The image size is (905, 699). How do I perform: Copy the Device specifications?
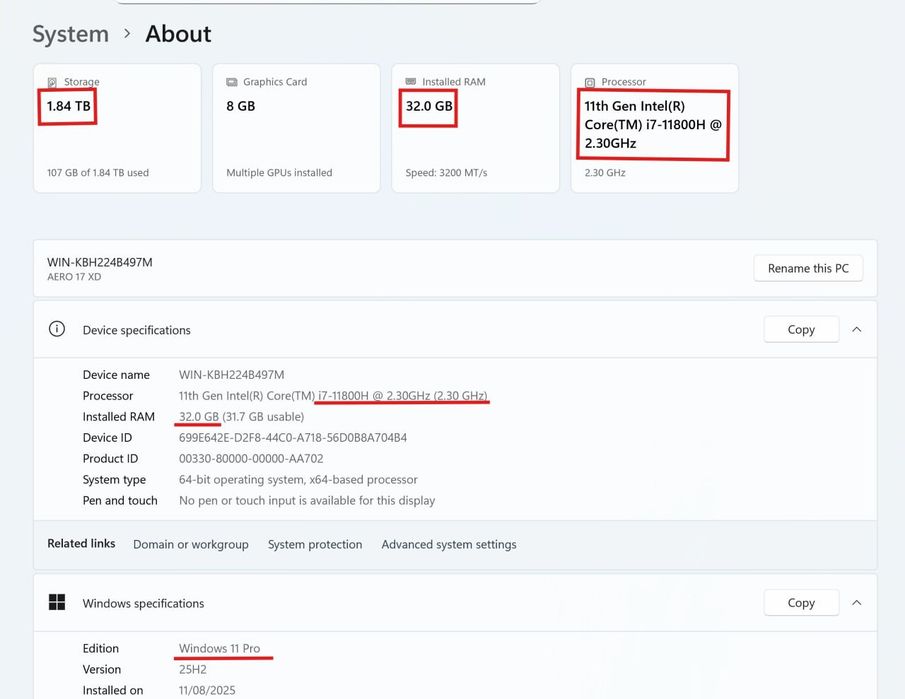pos(801,330)
